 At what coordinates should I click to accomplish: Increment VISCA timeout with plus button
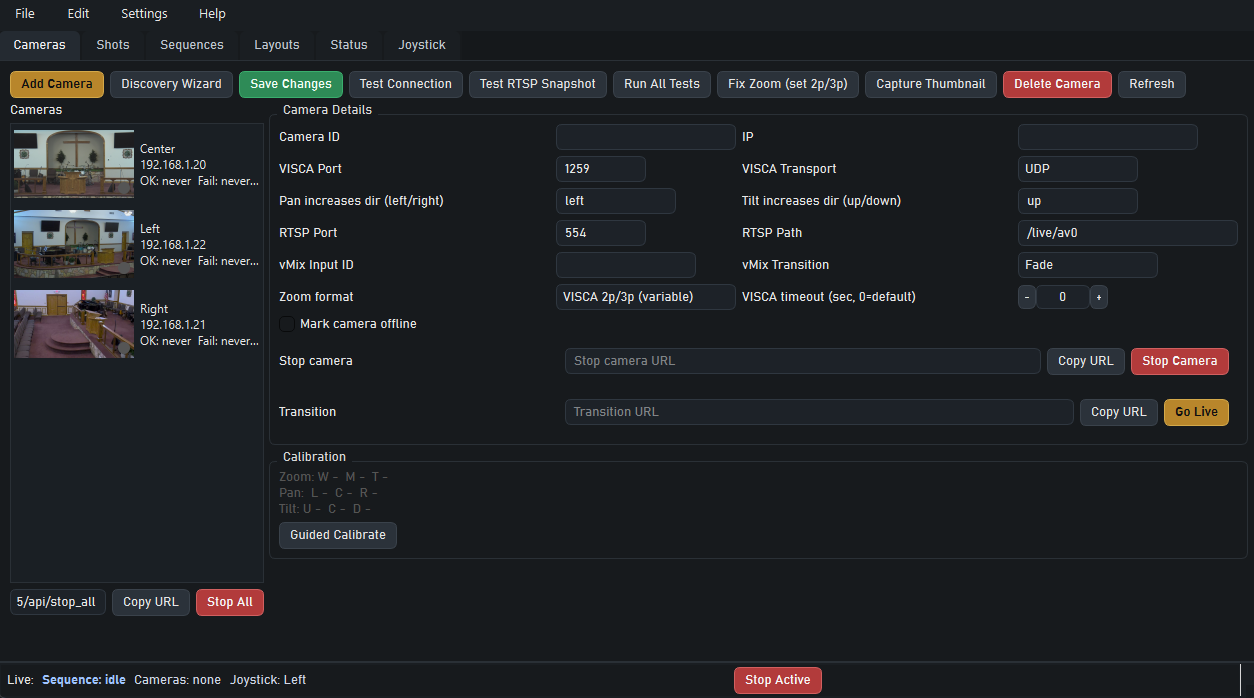pos(1098,296)
